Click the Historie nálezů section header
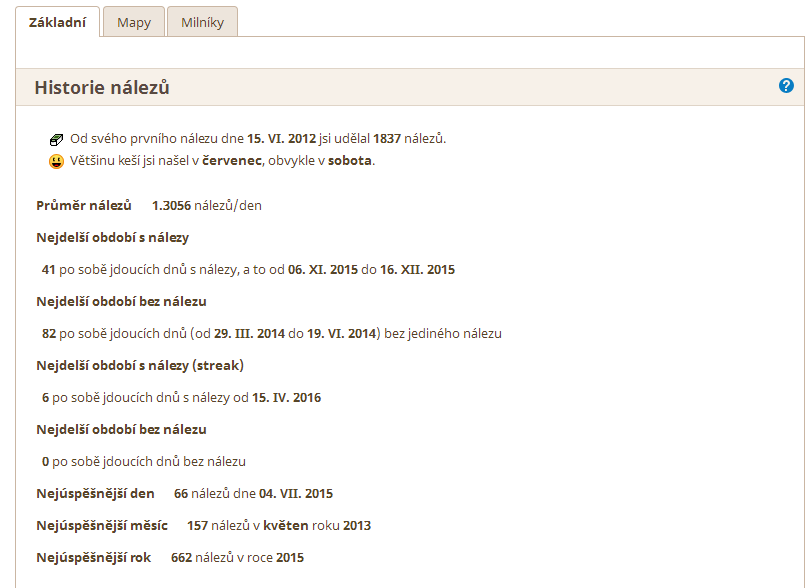The image size is (807, 588). coord(102,87)
